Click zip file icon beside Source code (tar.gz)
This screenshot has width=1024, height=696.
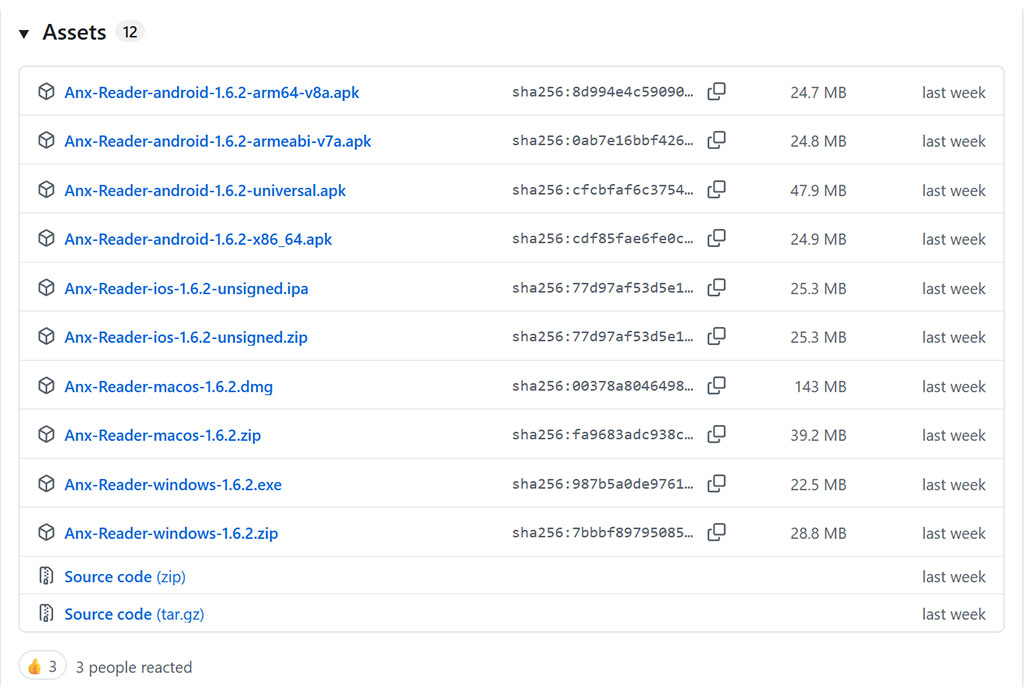coord(46,613)
